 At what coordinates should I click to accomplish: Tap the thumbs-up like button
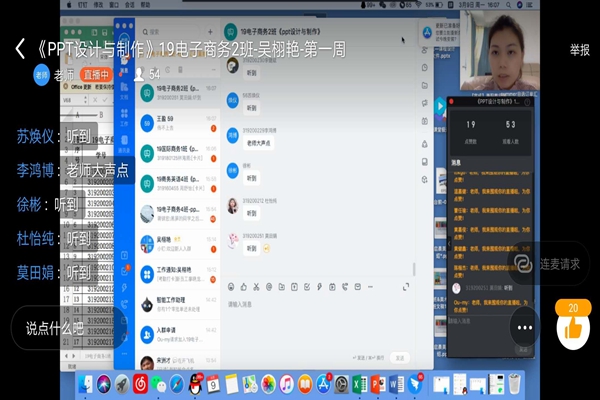coord(572,327)
